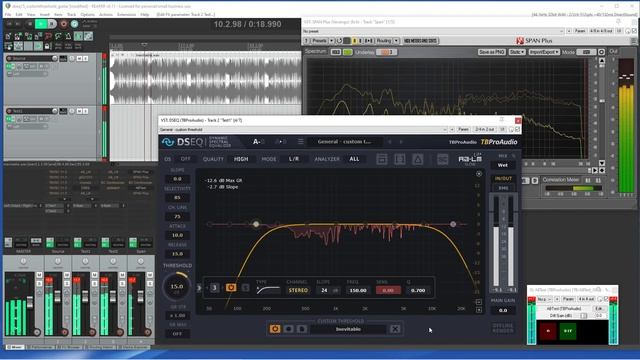Toggle the band 3 filter power icon
Viewport: 640px width, 360px height.
tap(231, 288)
